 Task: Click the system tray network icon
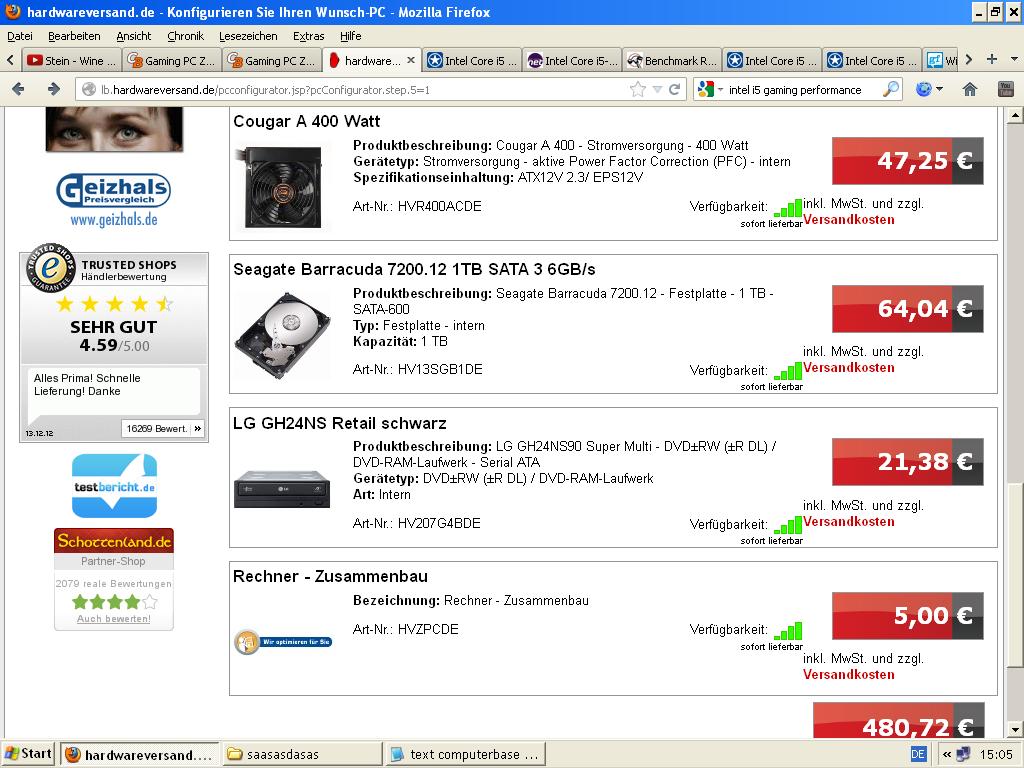click(x=963, y=754)
